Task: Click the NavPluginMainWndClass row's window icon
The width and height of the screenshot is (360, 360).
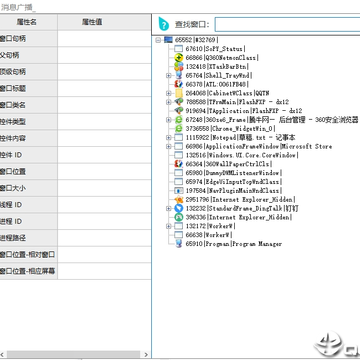Action: pos(179,191)
